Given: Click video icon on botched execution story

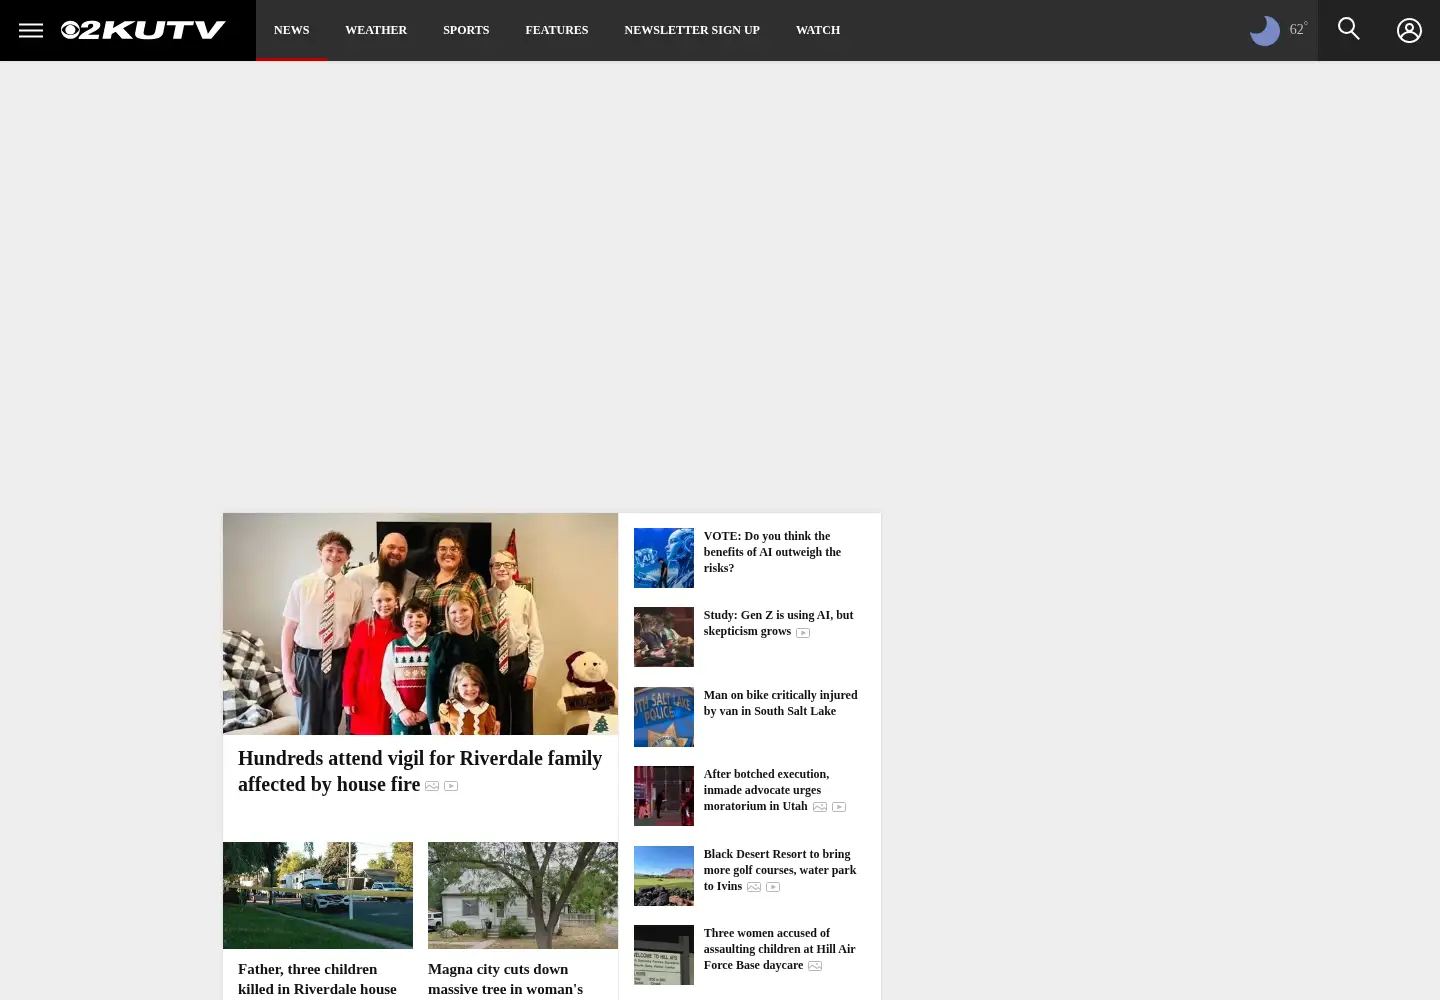Looking at the screenshot, I should tap(839, 807).
